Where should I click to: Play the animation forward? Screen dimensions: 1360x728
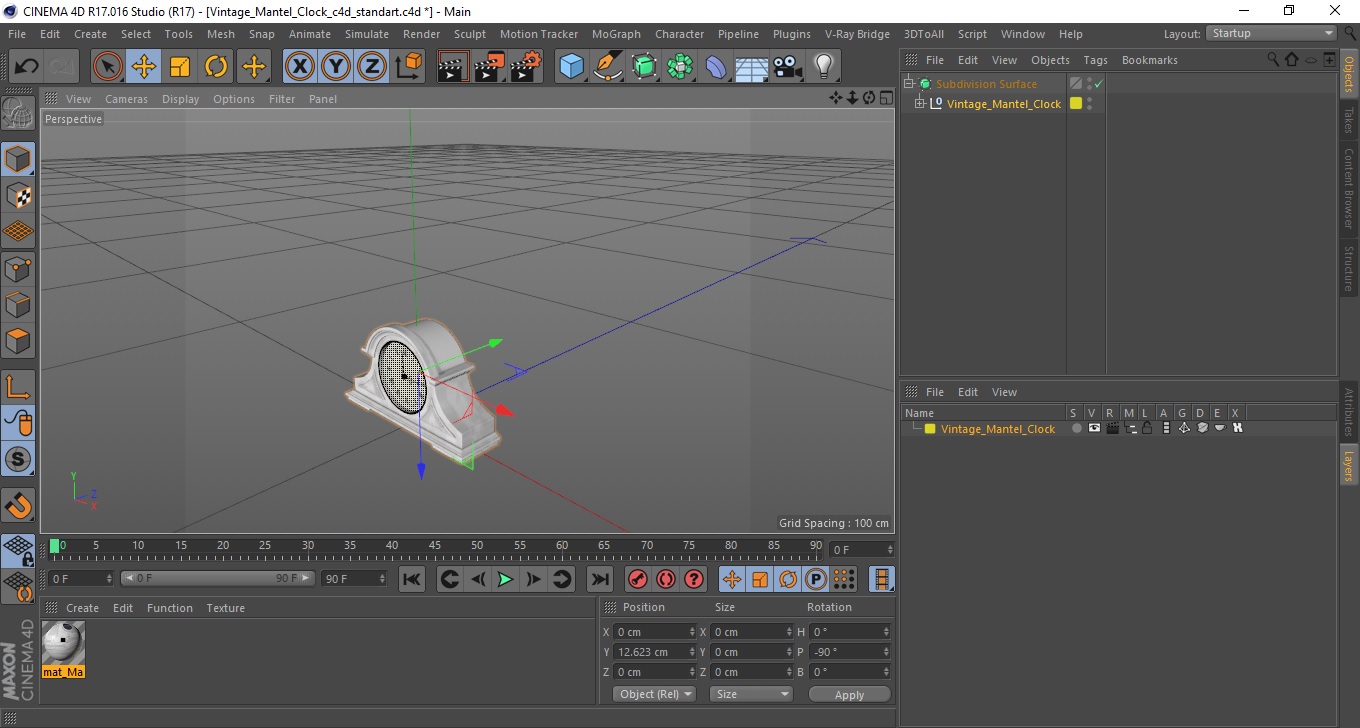[505, 579]
